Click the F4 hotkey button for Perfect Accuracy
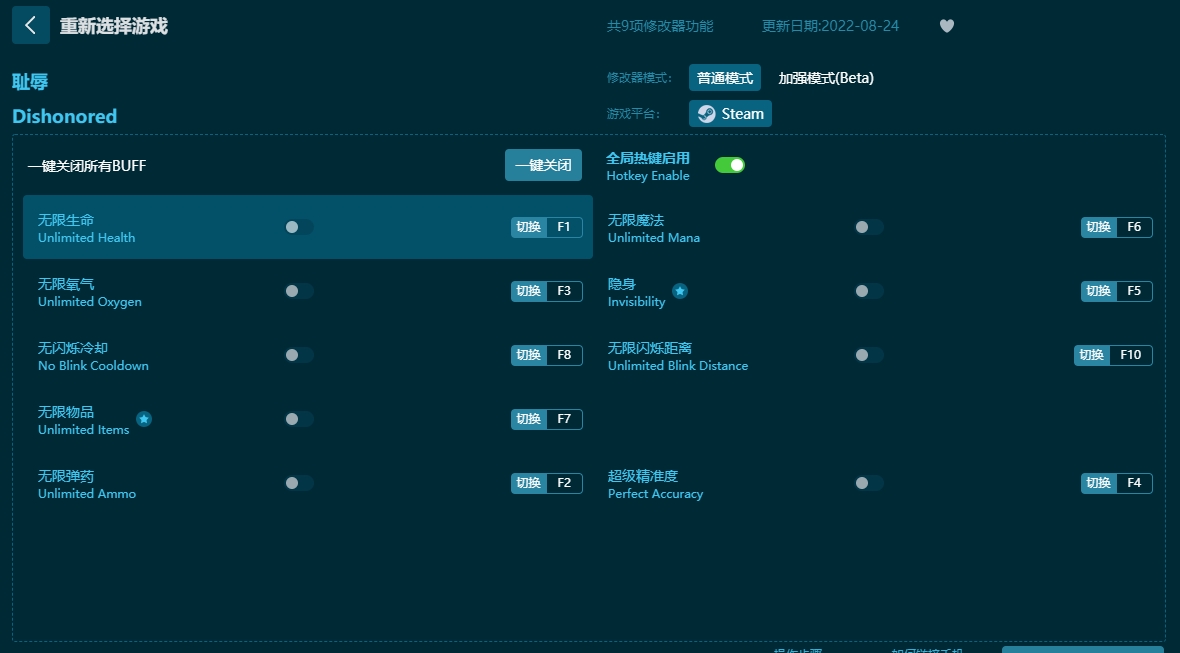This screenshot has width=1180, height=653. click(1117, 483)
